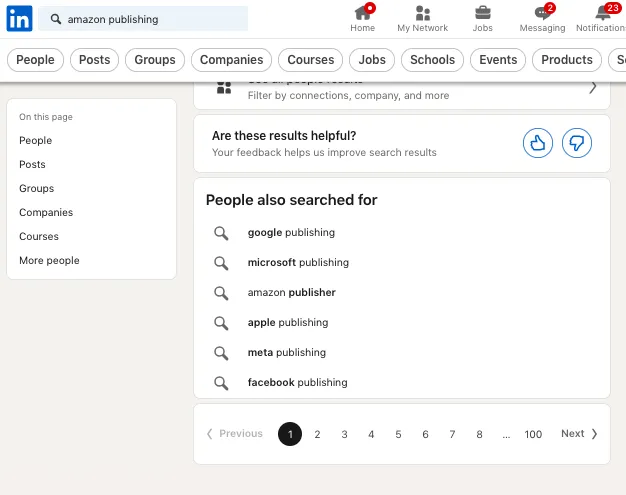
Task: Click the Previous pagination label
Action: click(241, 434)
